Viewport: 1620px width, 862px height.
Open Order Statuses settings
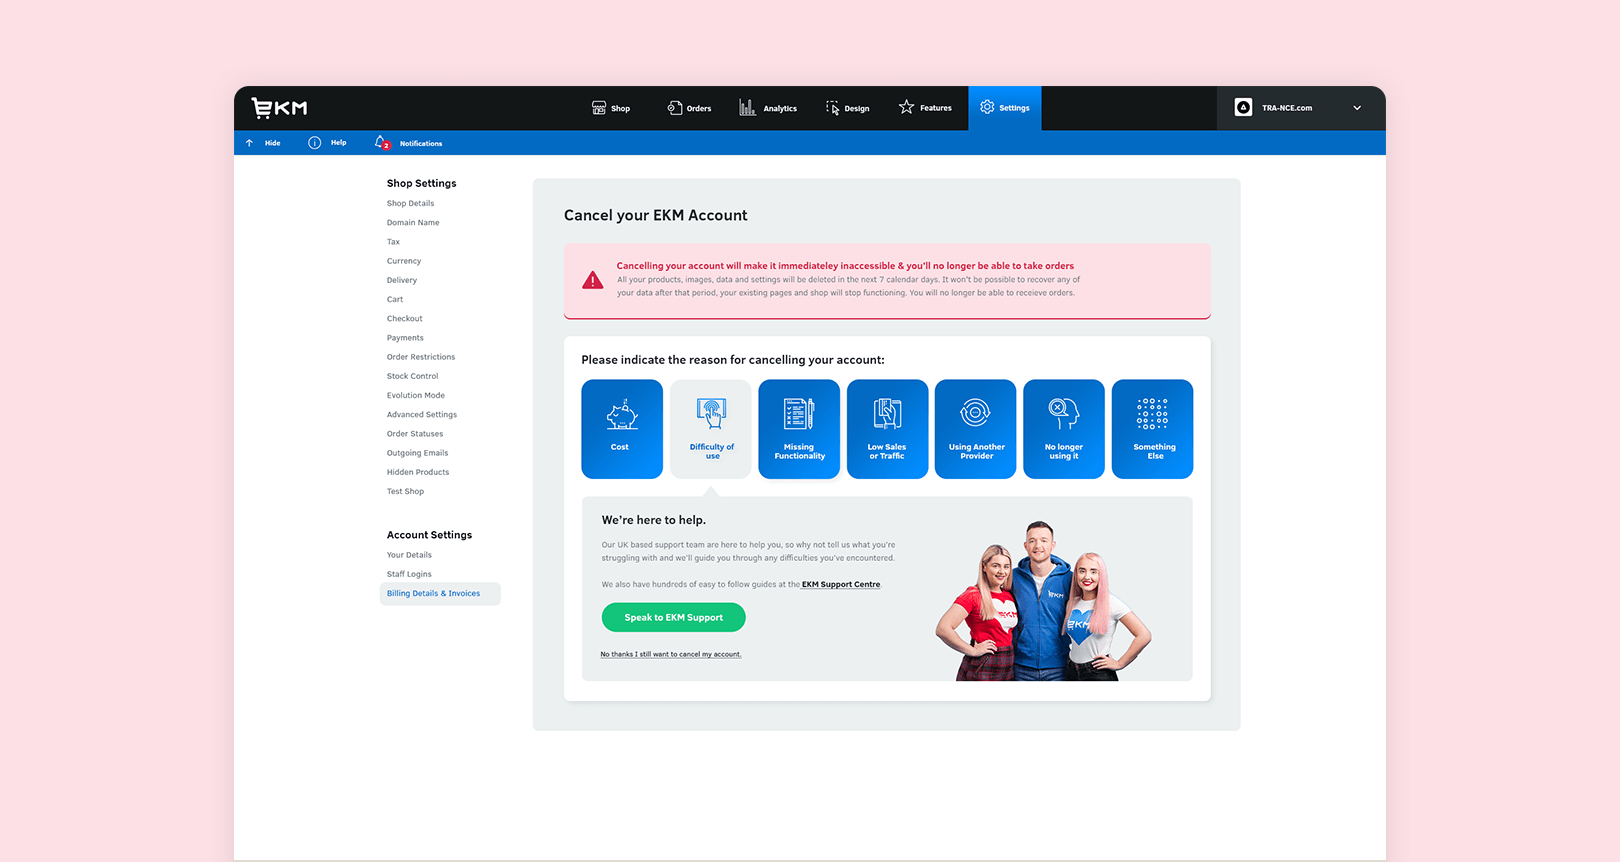pyautogui.click(x=415, y=434)
